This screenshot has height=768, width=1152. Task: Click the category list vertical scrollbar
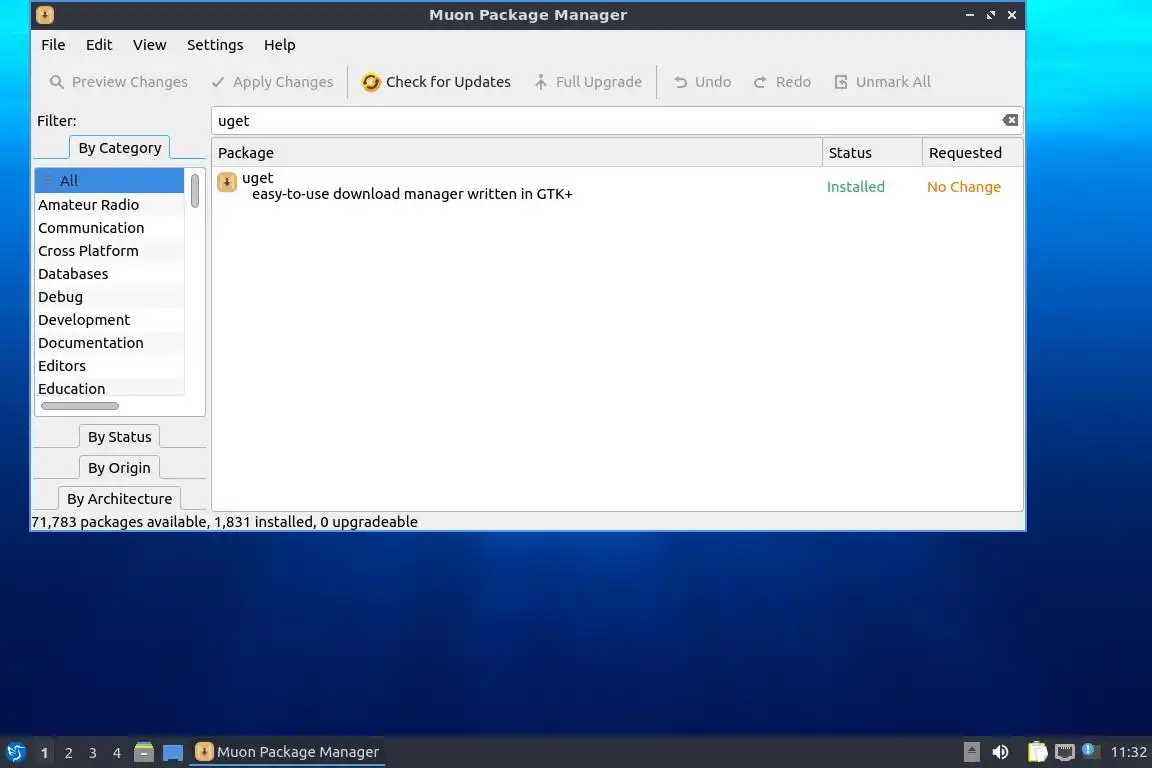(195, 191)
